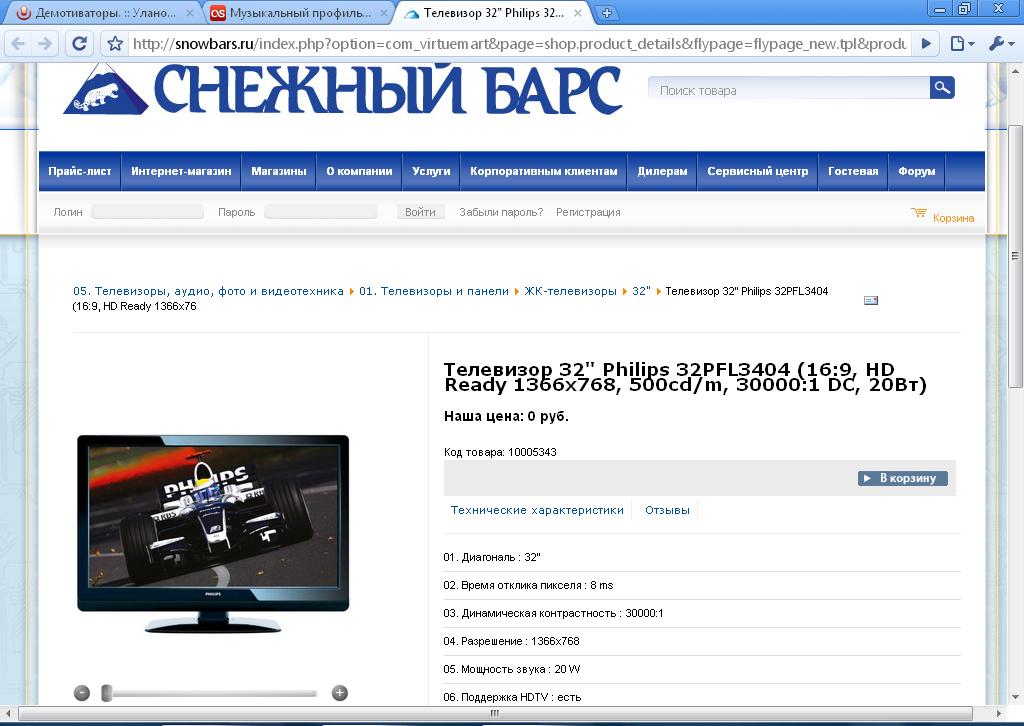Click the vertical scrollbar thumb
Image resolution: width=1024 pixels, height=726 pixels.
[x=1016, y=257]
